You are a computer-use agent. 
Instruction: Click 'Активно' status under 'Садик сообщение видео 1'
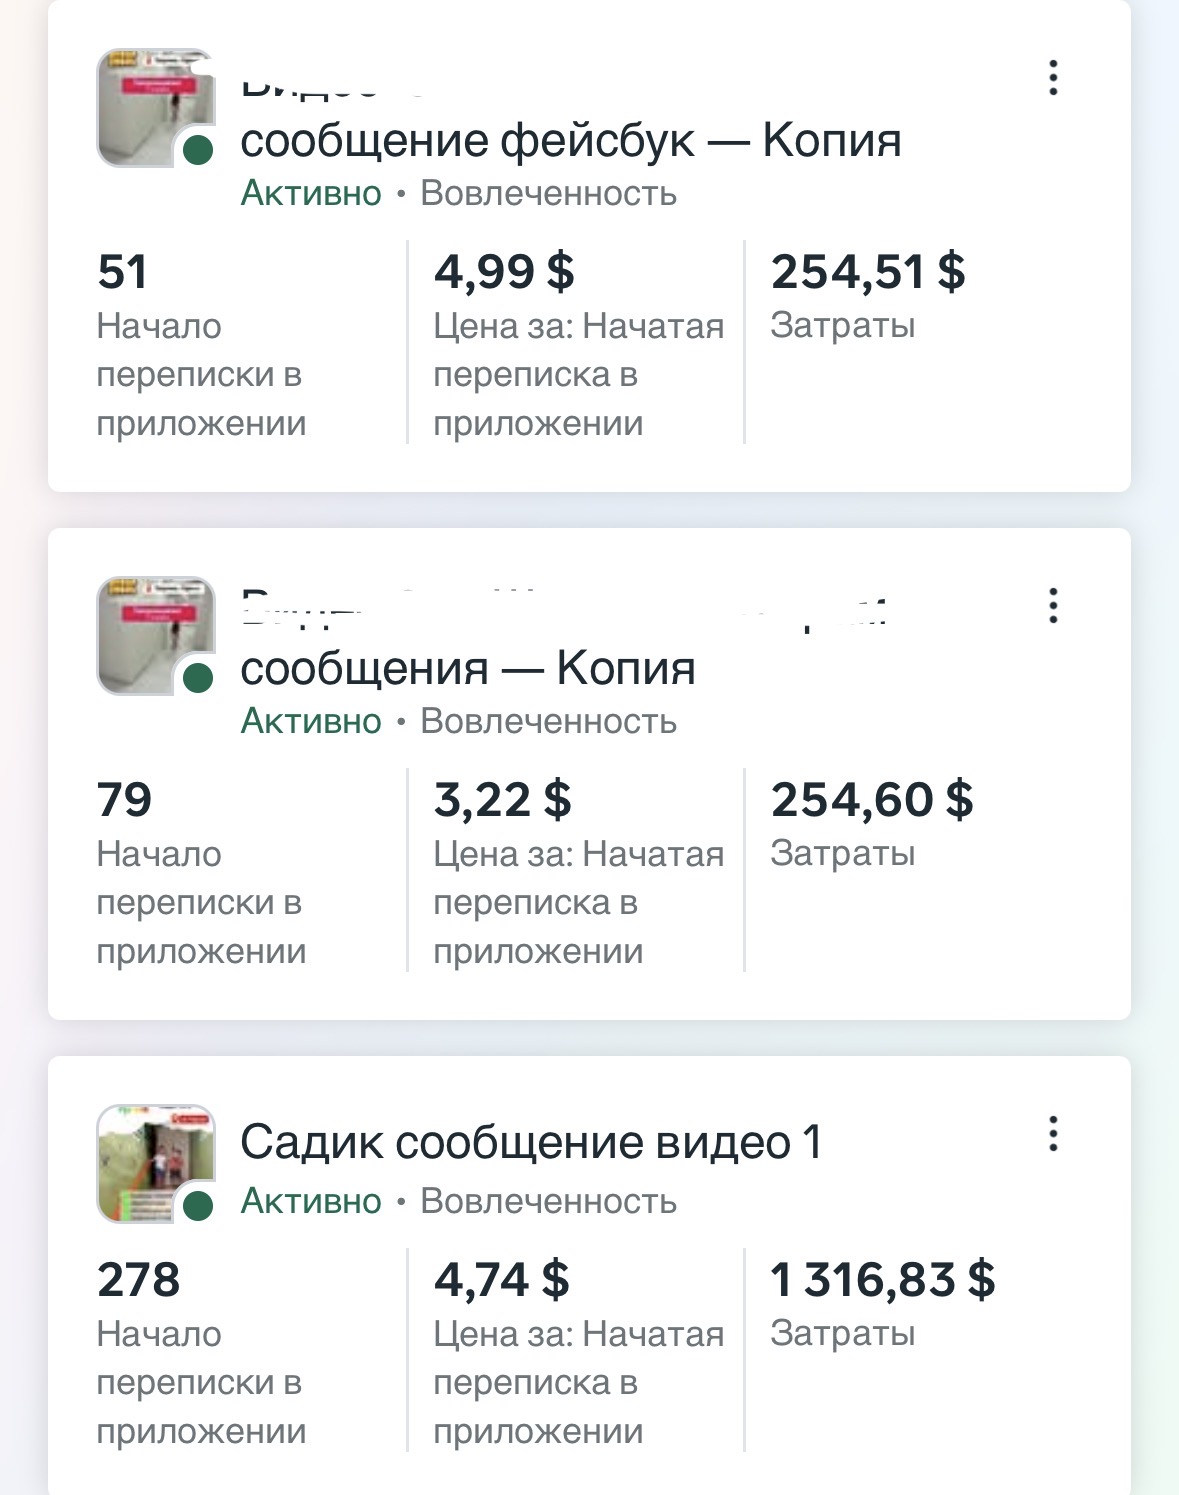[311, 1201]
